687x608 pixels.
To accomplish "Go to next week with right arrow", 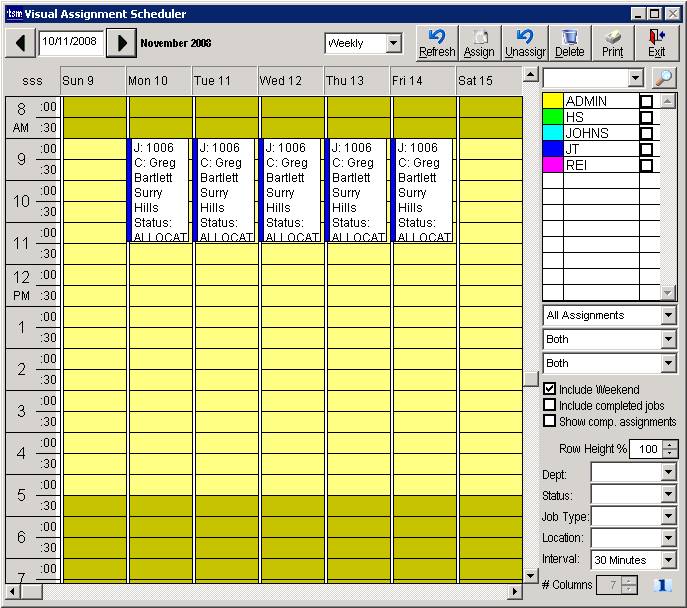I will point(121,43).
